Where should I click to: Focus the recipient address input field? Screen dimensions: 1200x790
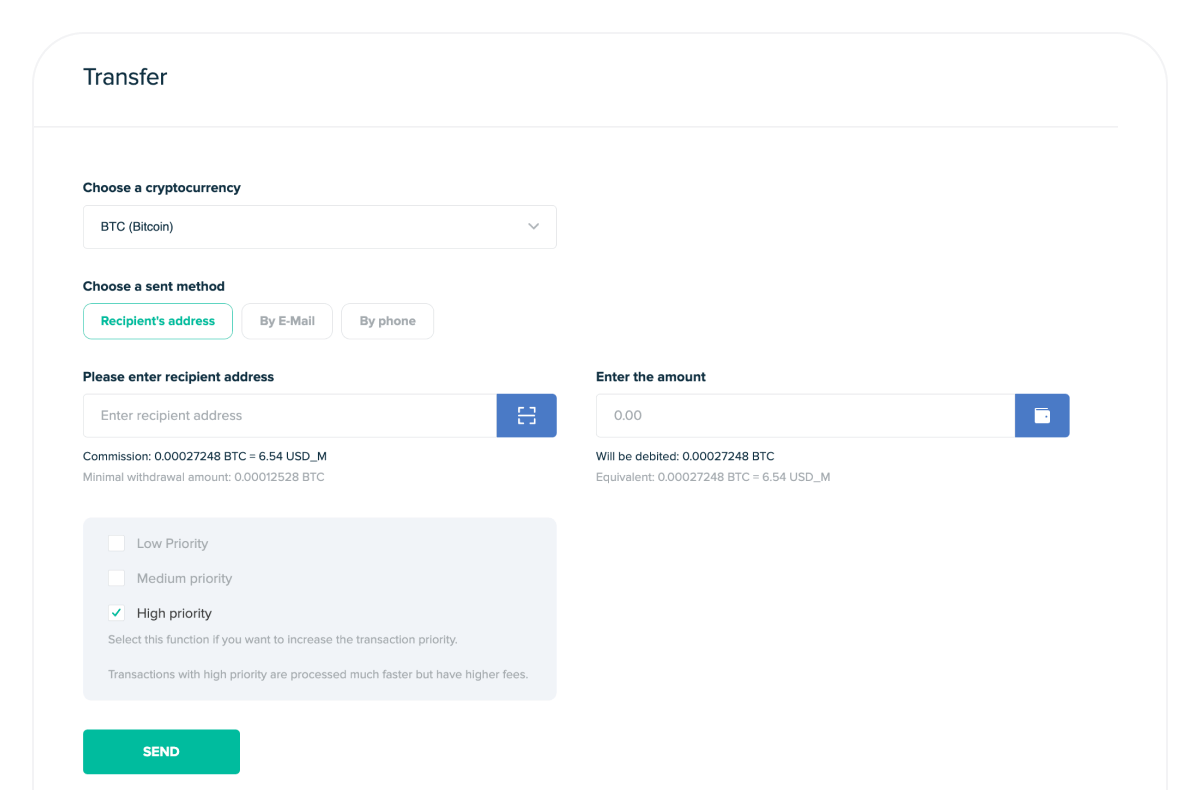(290, 415)
